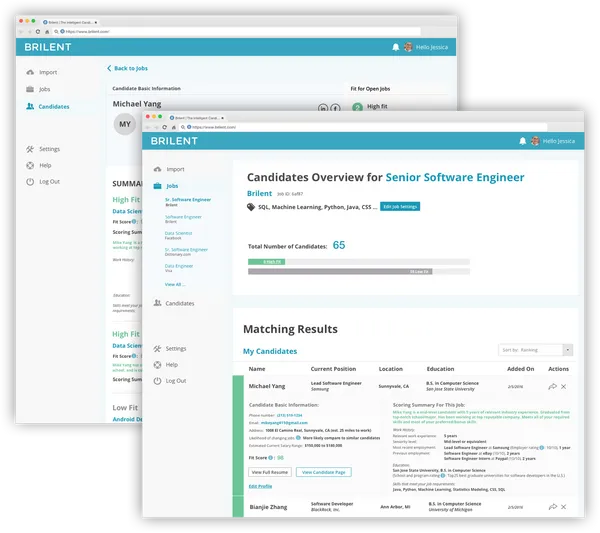Open Settings in the front window sidebar
The height and width of the screenshot is (533, 600).
click(175, 348)
